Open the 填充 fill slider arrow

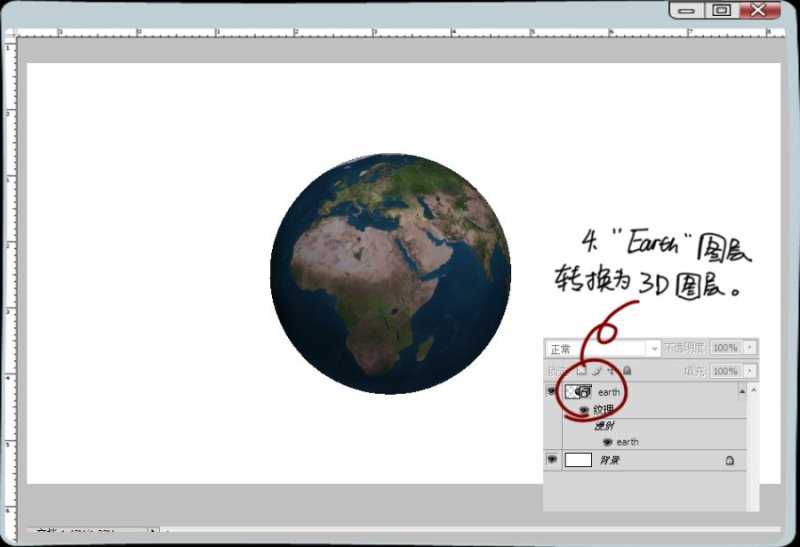pyautogui.click(x=750, y=371)
